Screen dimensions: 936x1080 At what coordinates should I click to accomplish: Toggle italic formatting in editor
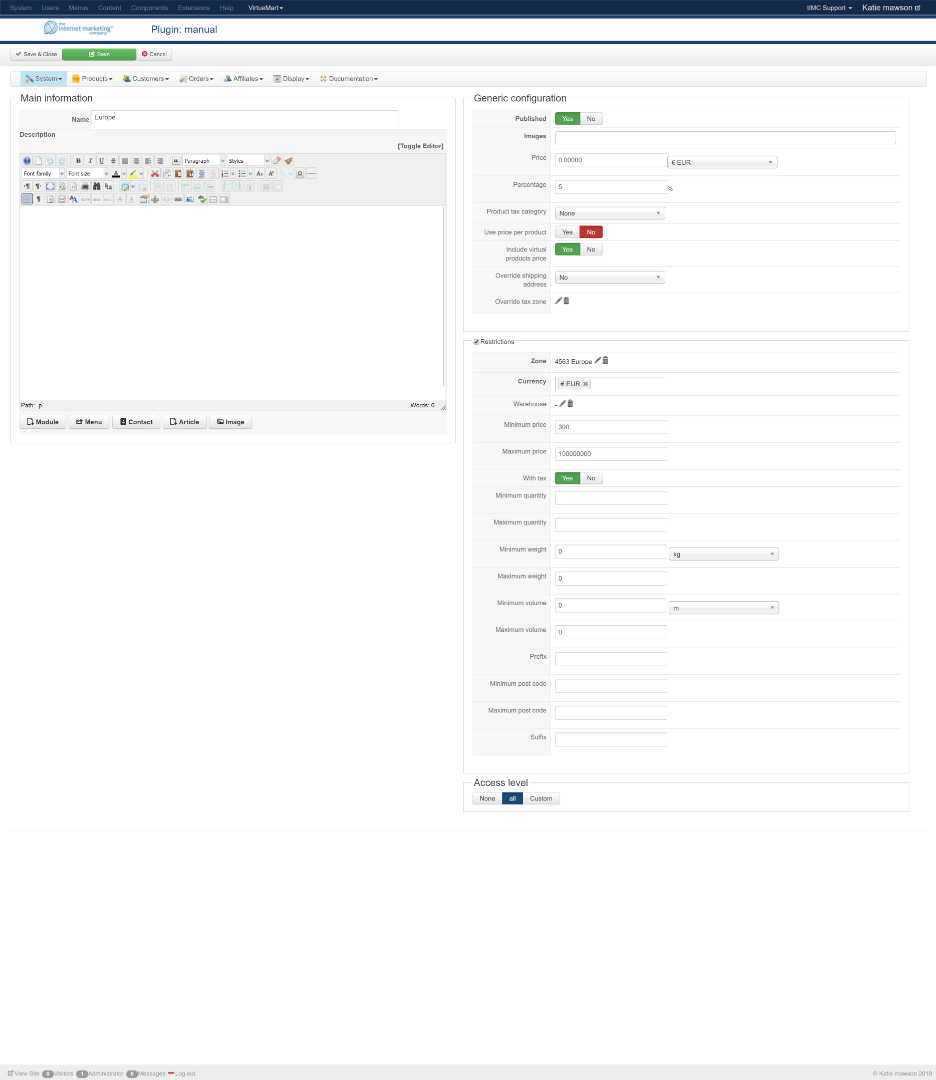pos(90,160)
